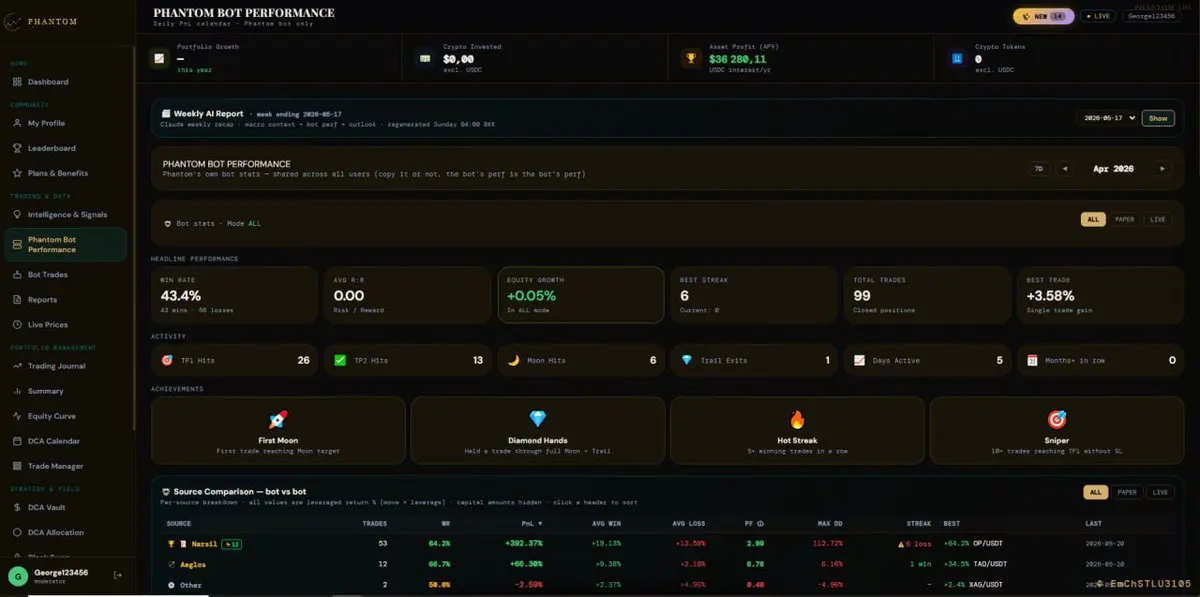The image size is (1200, 597).
Task: Open the Hot Streak achievement card
Action: [x=797, y=431]
